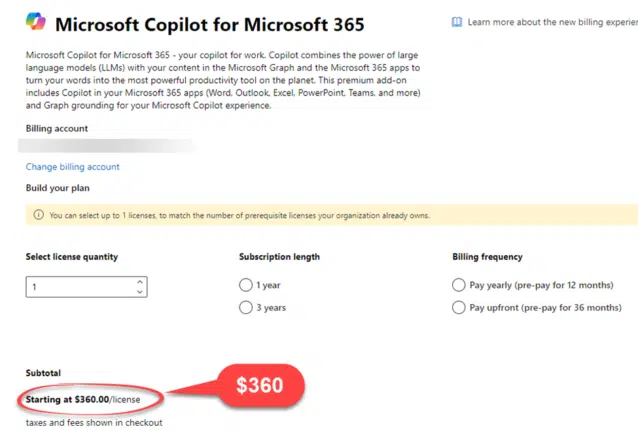
Task: Click the red $360 callout bubble
Action: click(260, 385)
